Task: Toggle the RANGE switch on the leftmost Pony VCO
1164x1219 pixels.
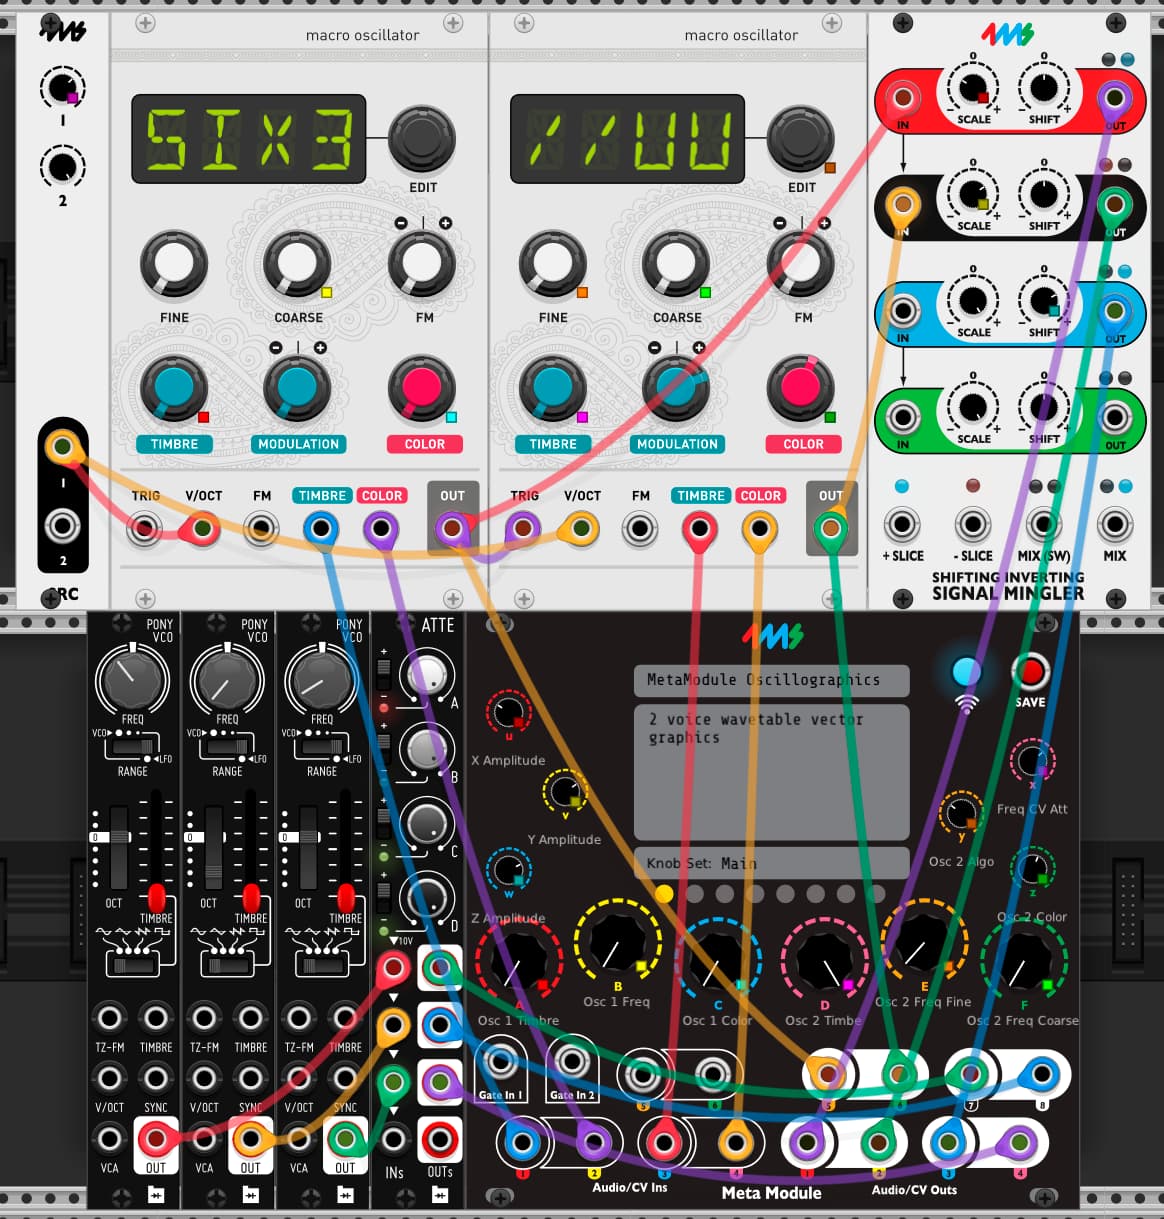Action: coord(134,746)
